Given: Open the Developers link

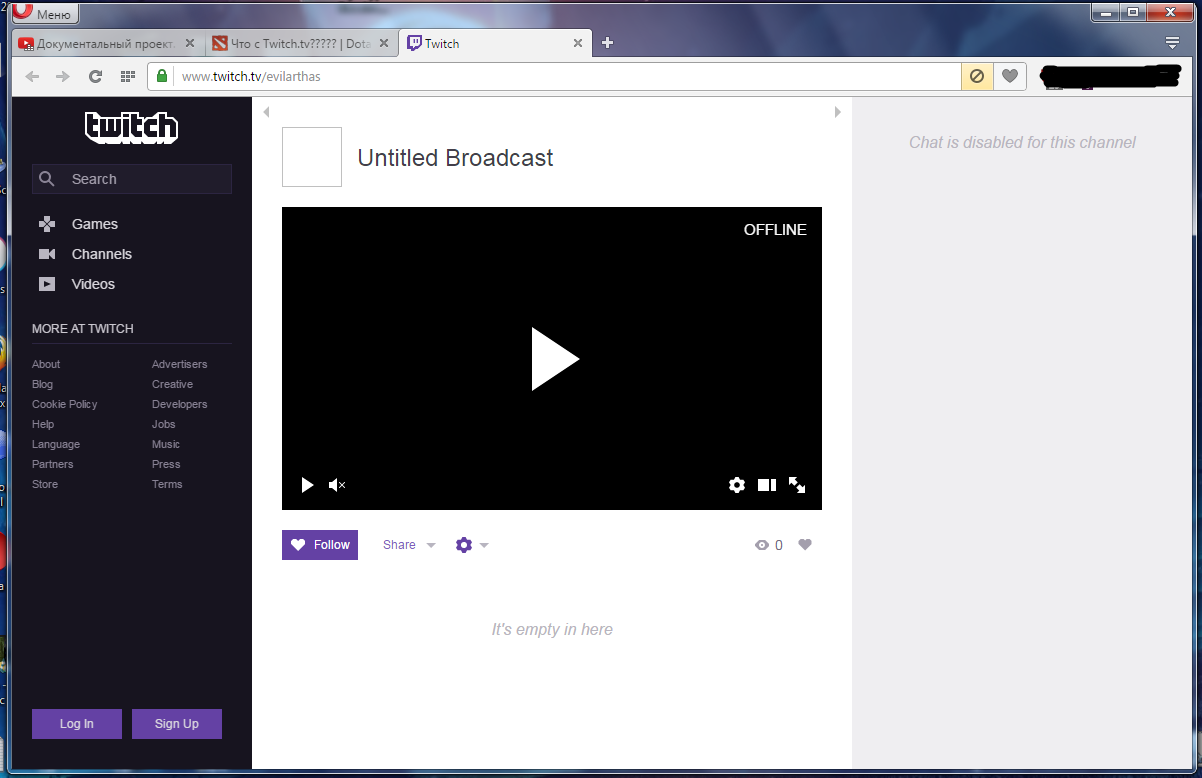Looking at the screenshot, I should (180, 404).
